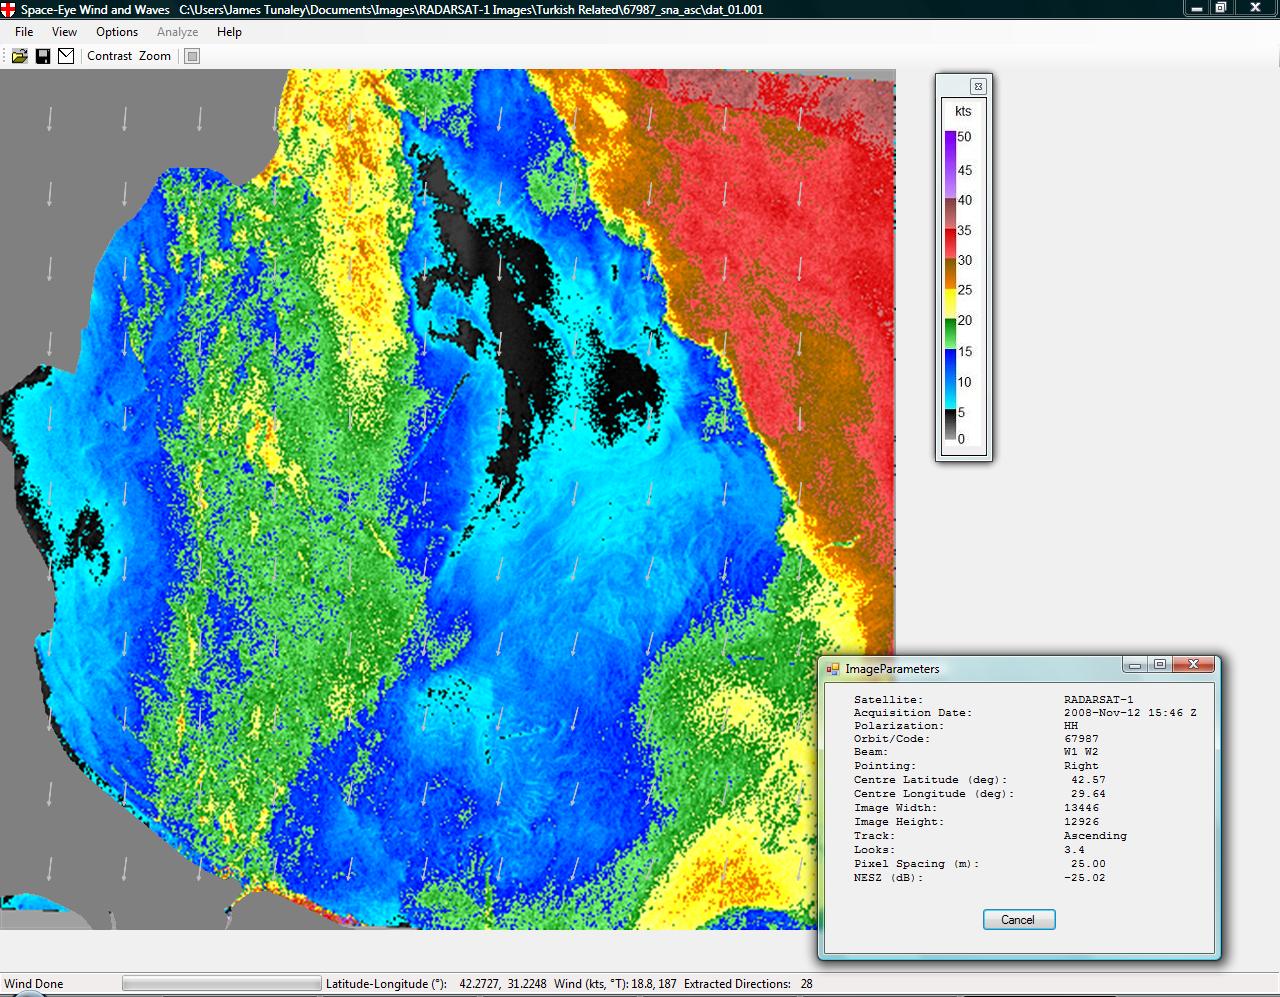This screenshot has height=997, width=1280.
Task: Minimize the ImageParameters dialog
Action: (1134, 665)
